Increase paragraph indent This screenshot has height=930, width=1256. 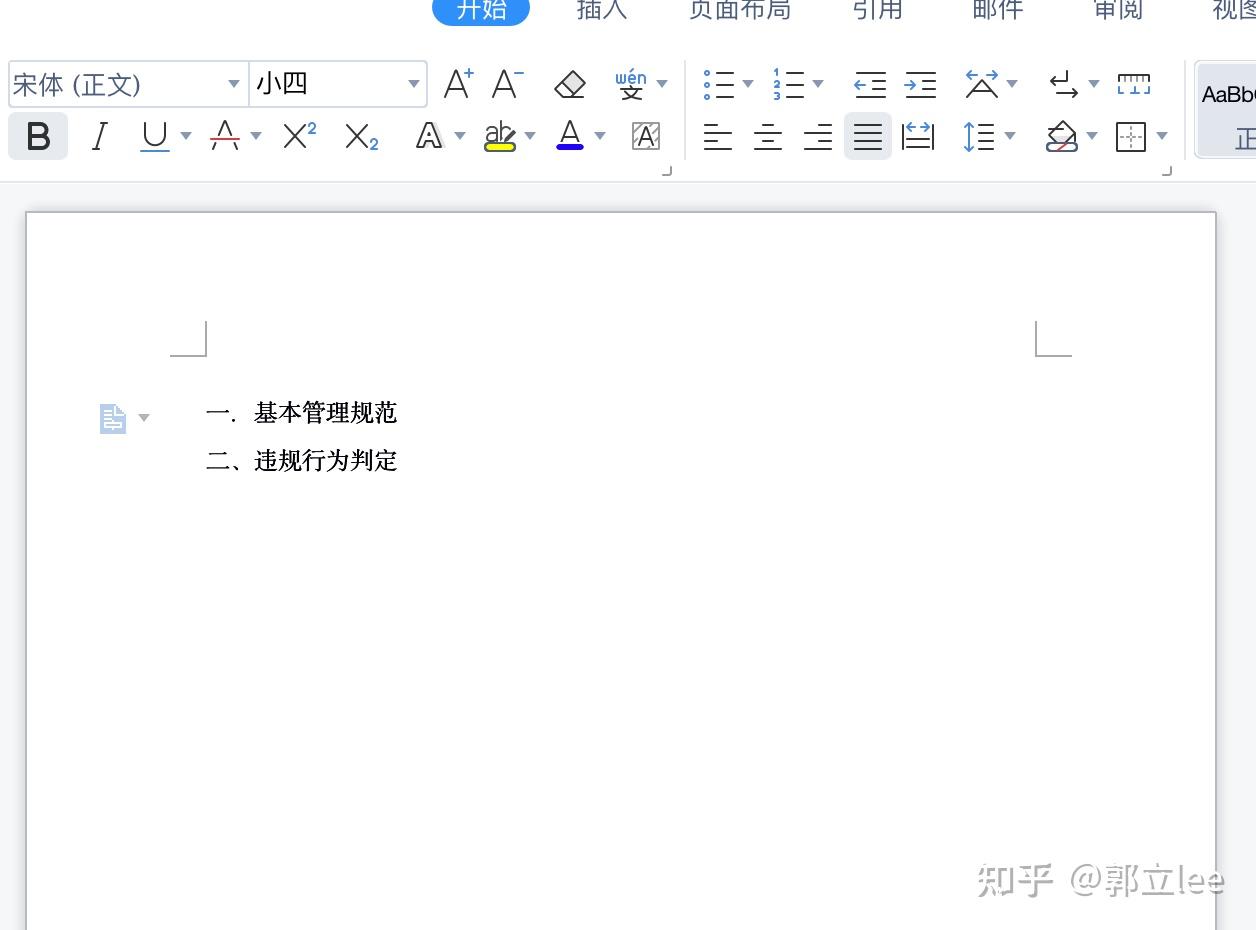click(920, 85)
